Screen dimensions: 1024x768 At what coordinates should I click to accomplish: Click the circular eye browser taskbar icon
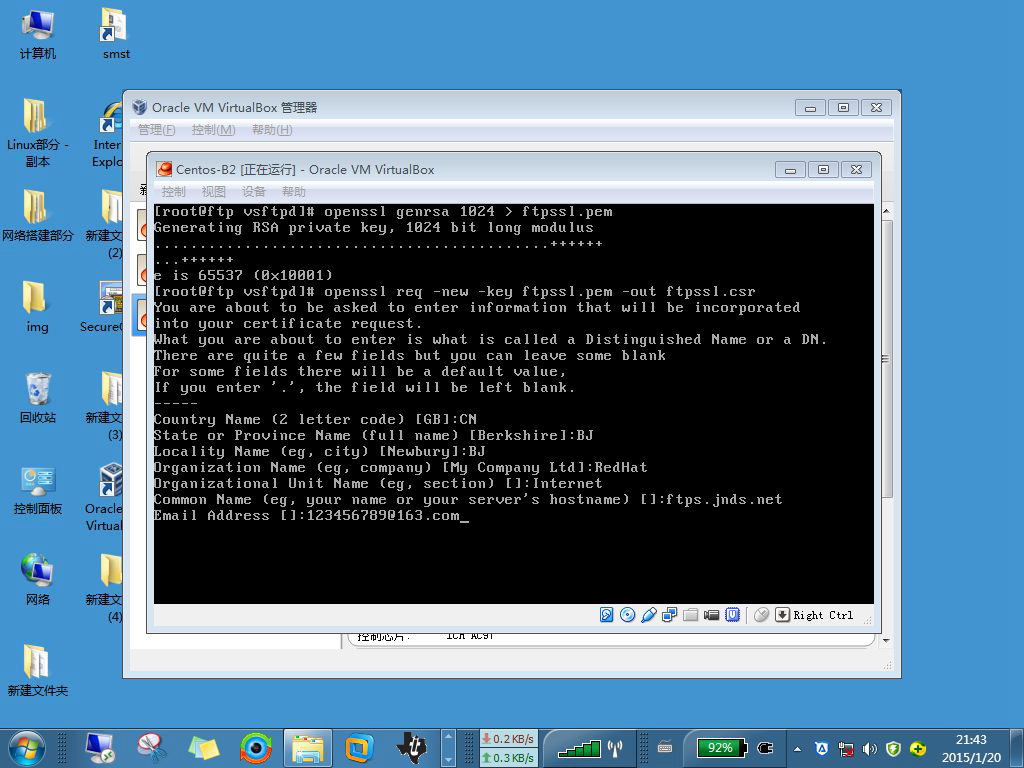(x=255, y=748)
